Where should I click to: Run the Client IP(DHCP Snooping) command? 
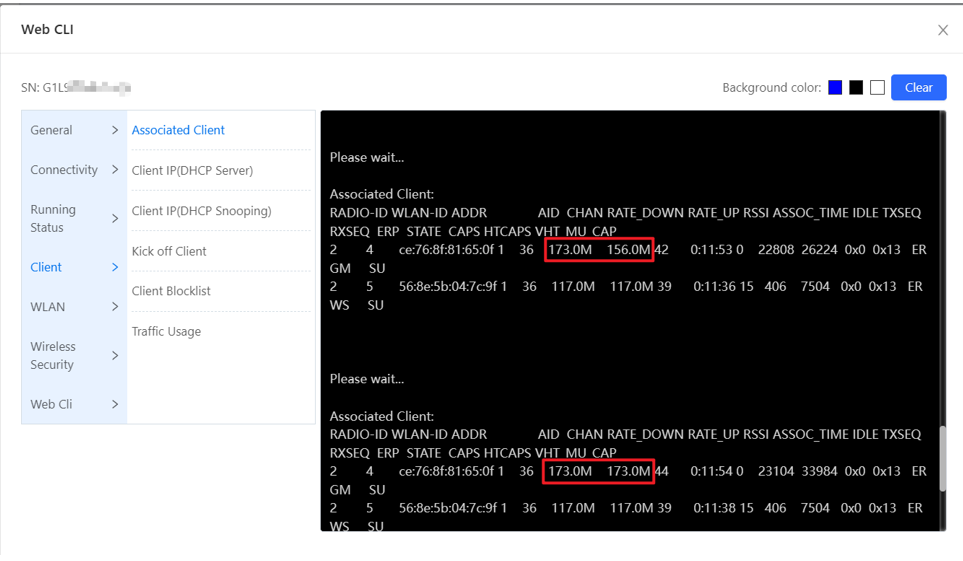[x=201, y=211]
